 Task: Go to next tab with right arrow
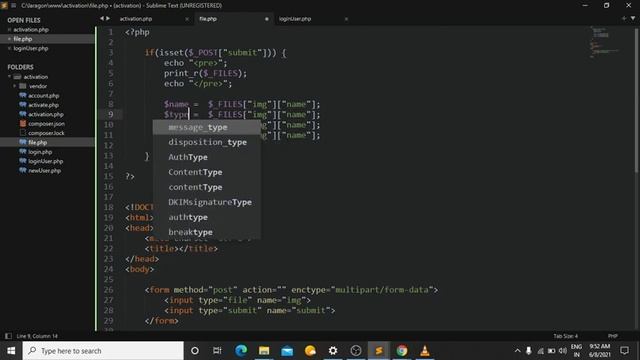(x=108, y=18)
